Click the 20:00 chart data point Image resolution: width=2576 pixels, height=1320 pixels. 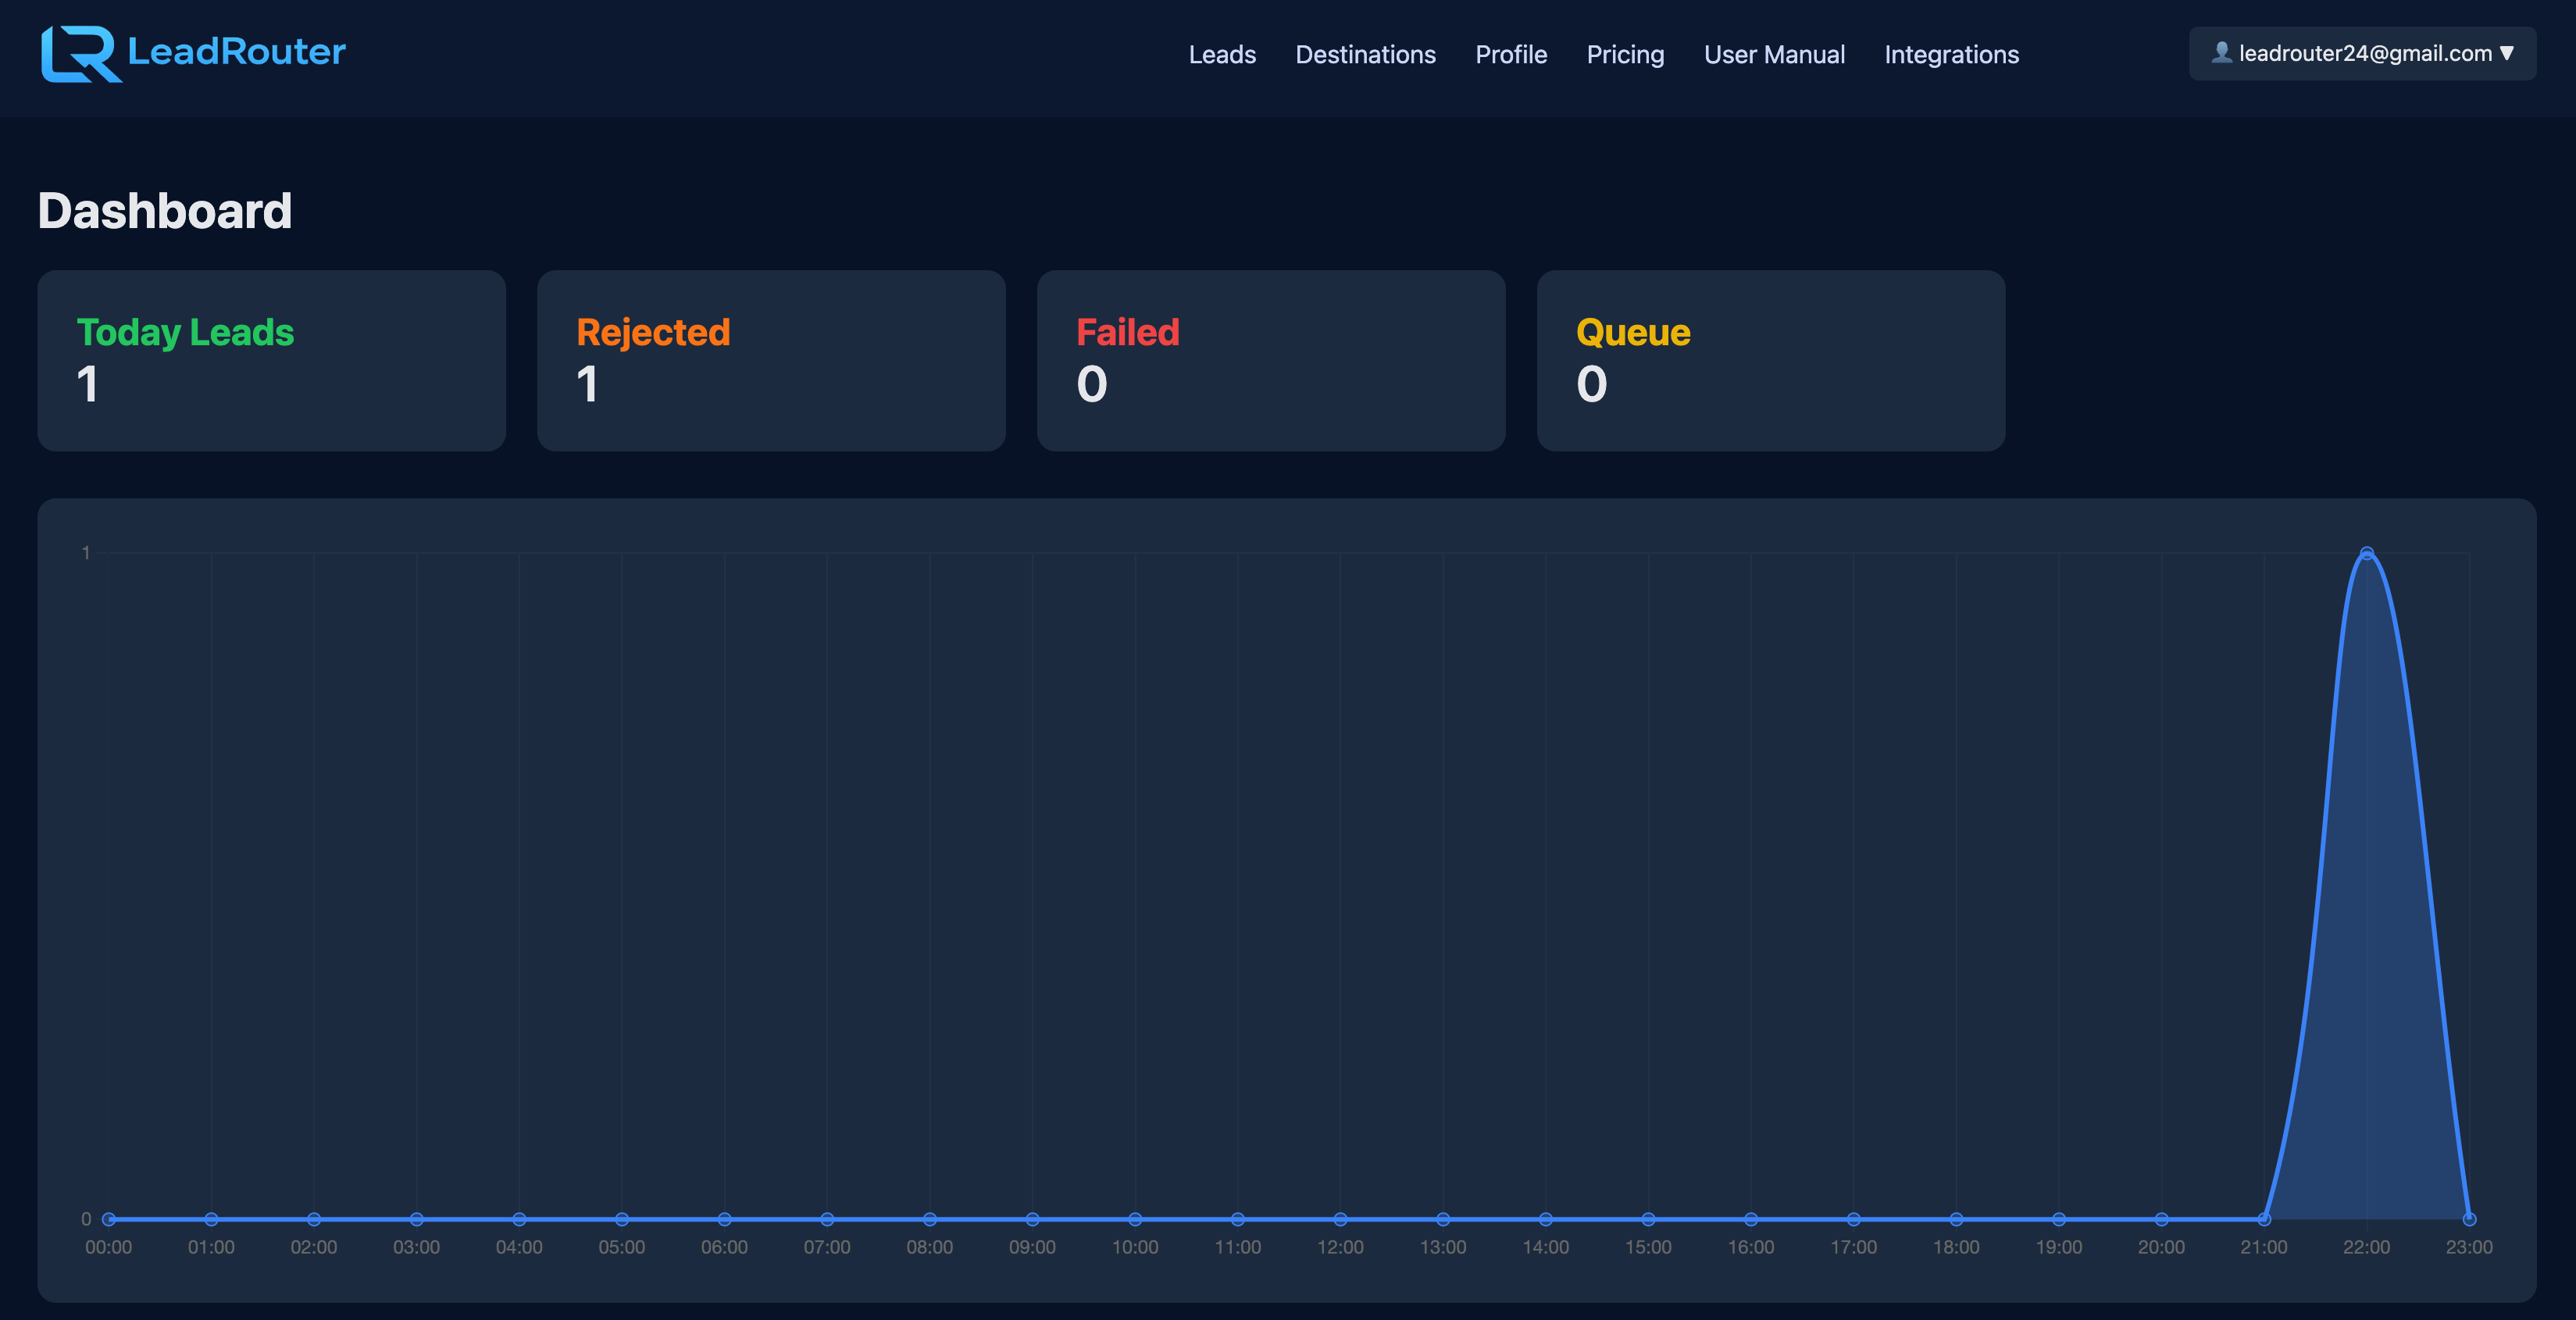pyautogui.click(x=2161, y=1219)
